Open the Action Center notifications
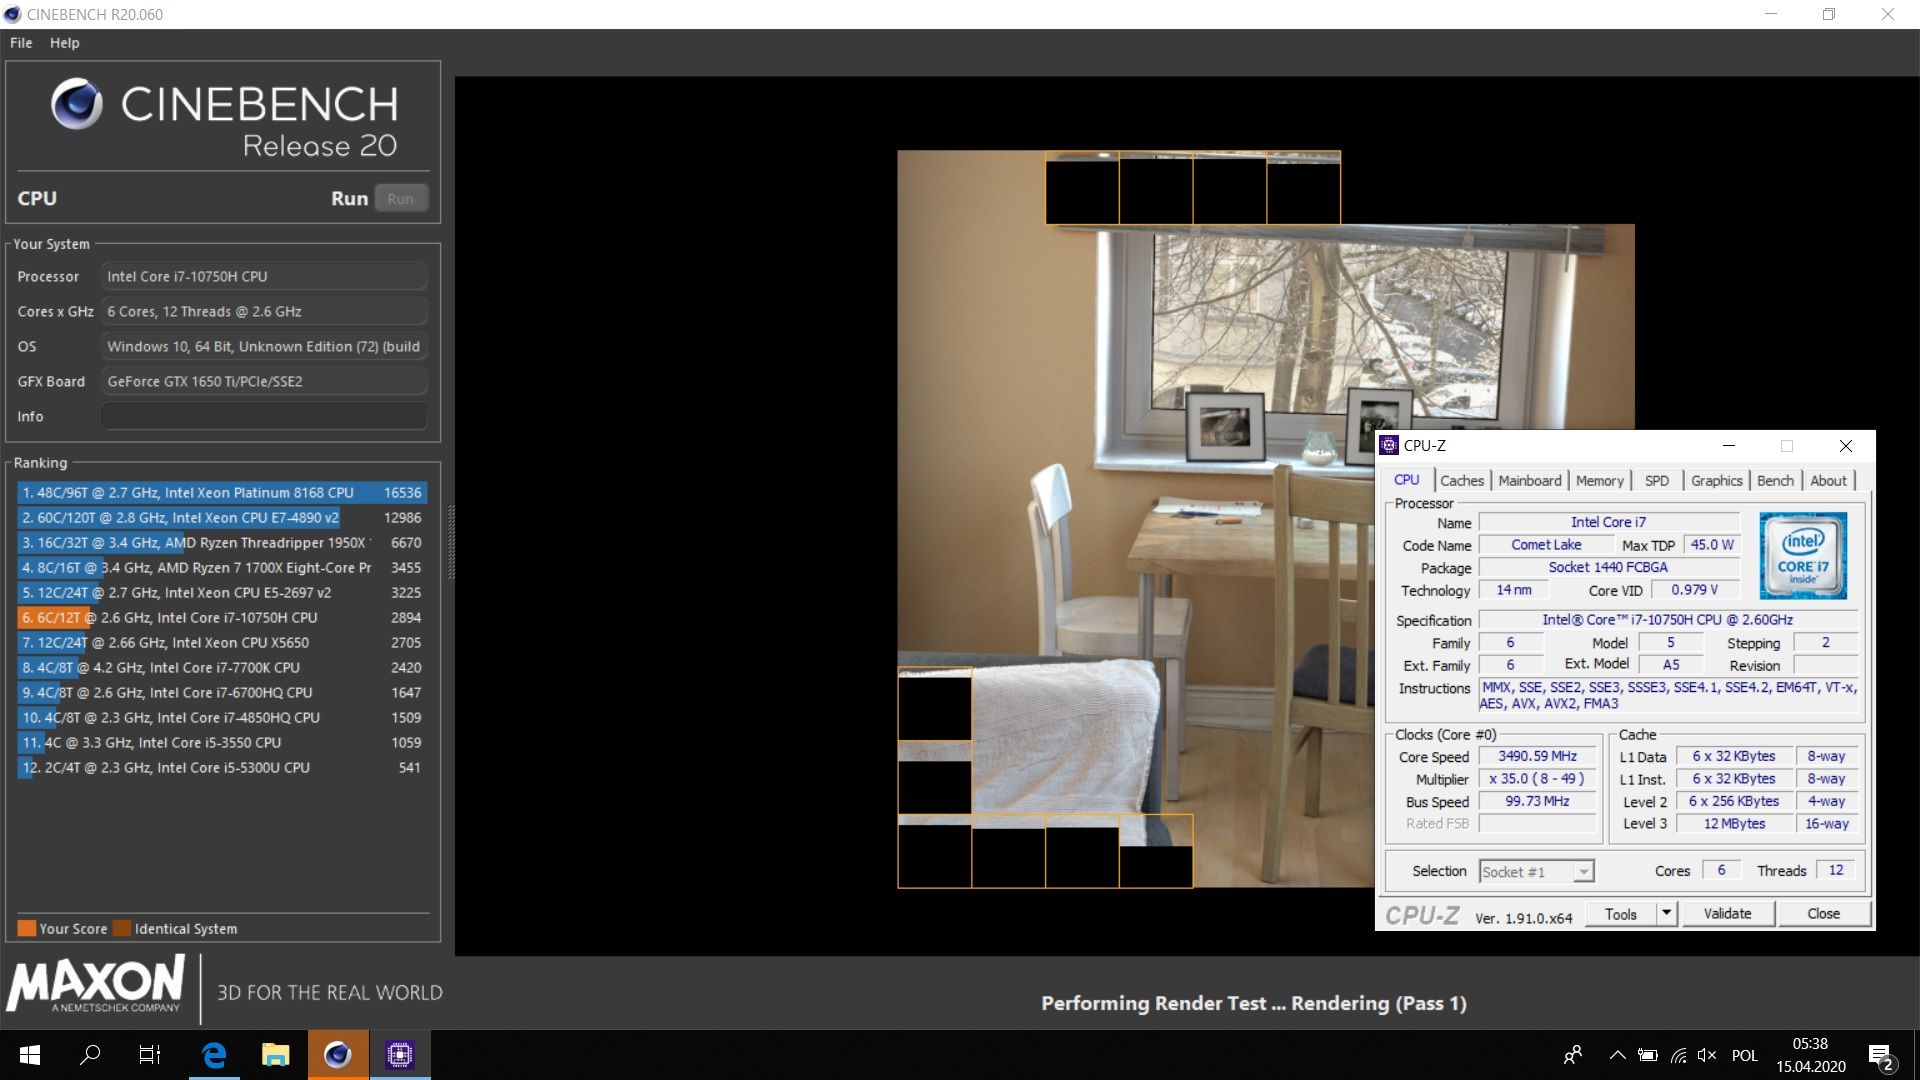 pyautogui.click(x=1881, y=1055)
